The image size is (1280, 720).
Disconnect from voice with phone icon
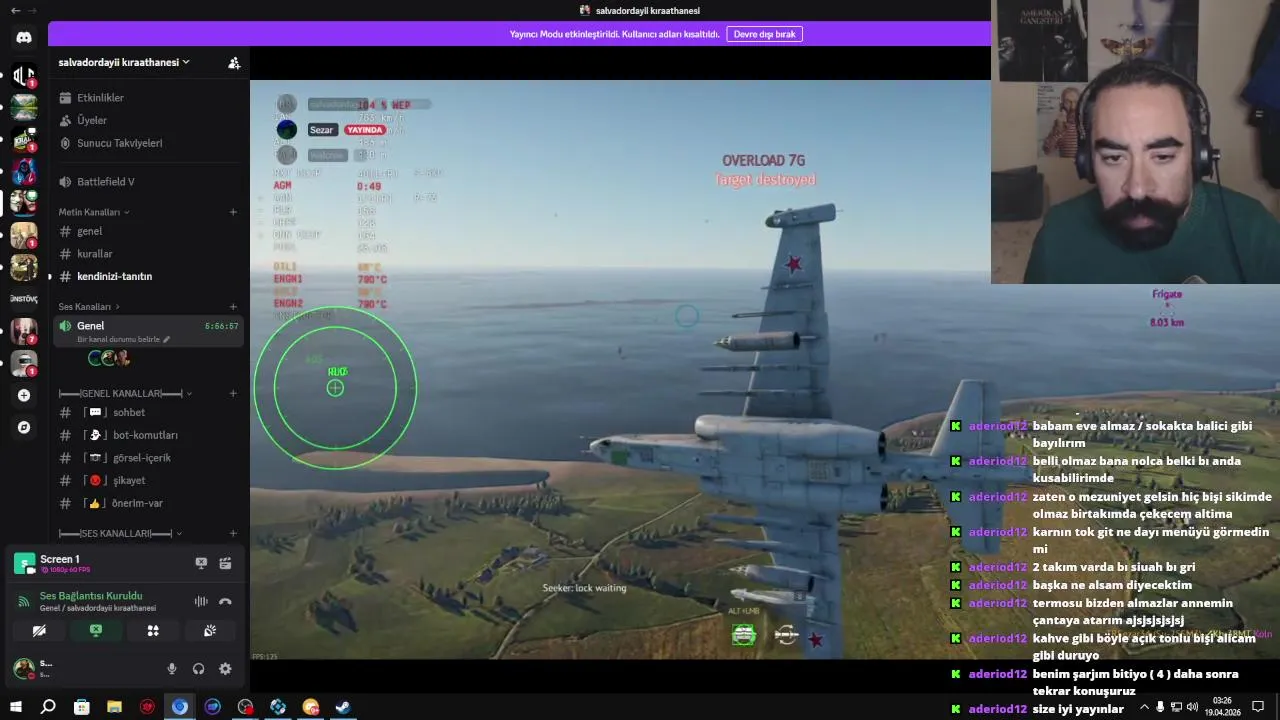point(225,601)
